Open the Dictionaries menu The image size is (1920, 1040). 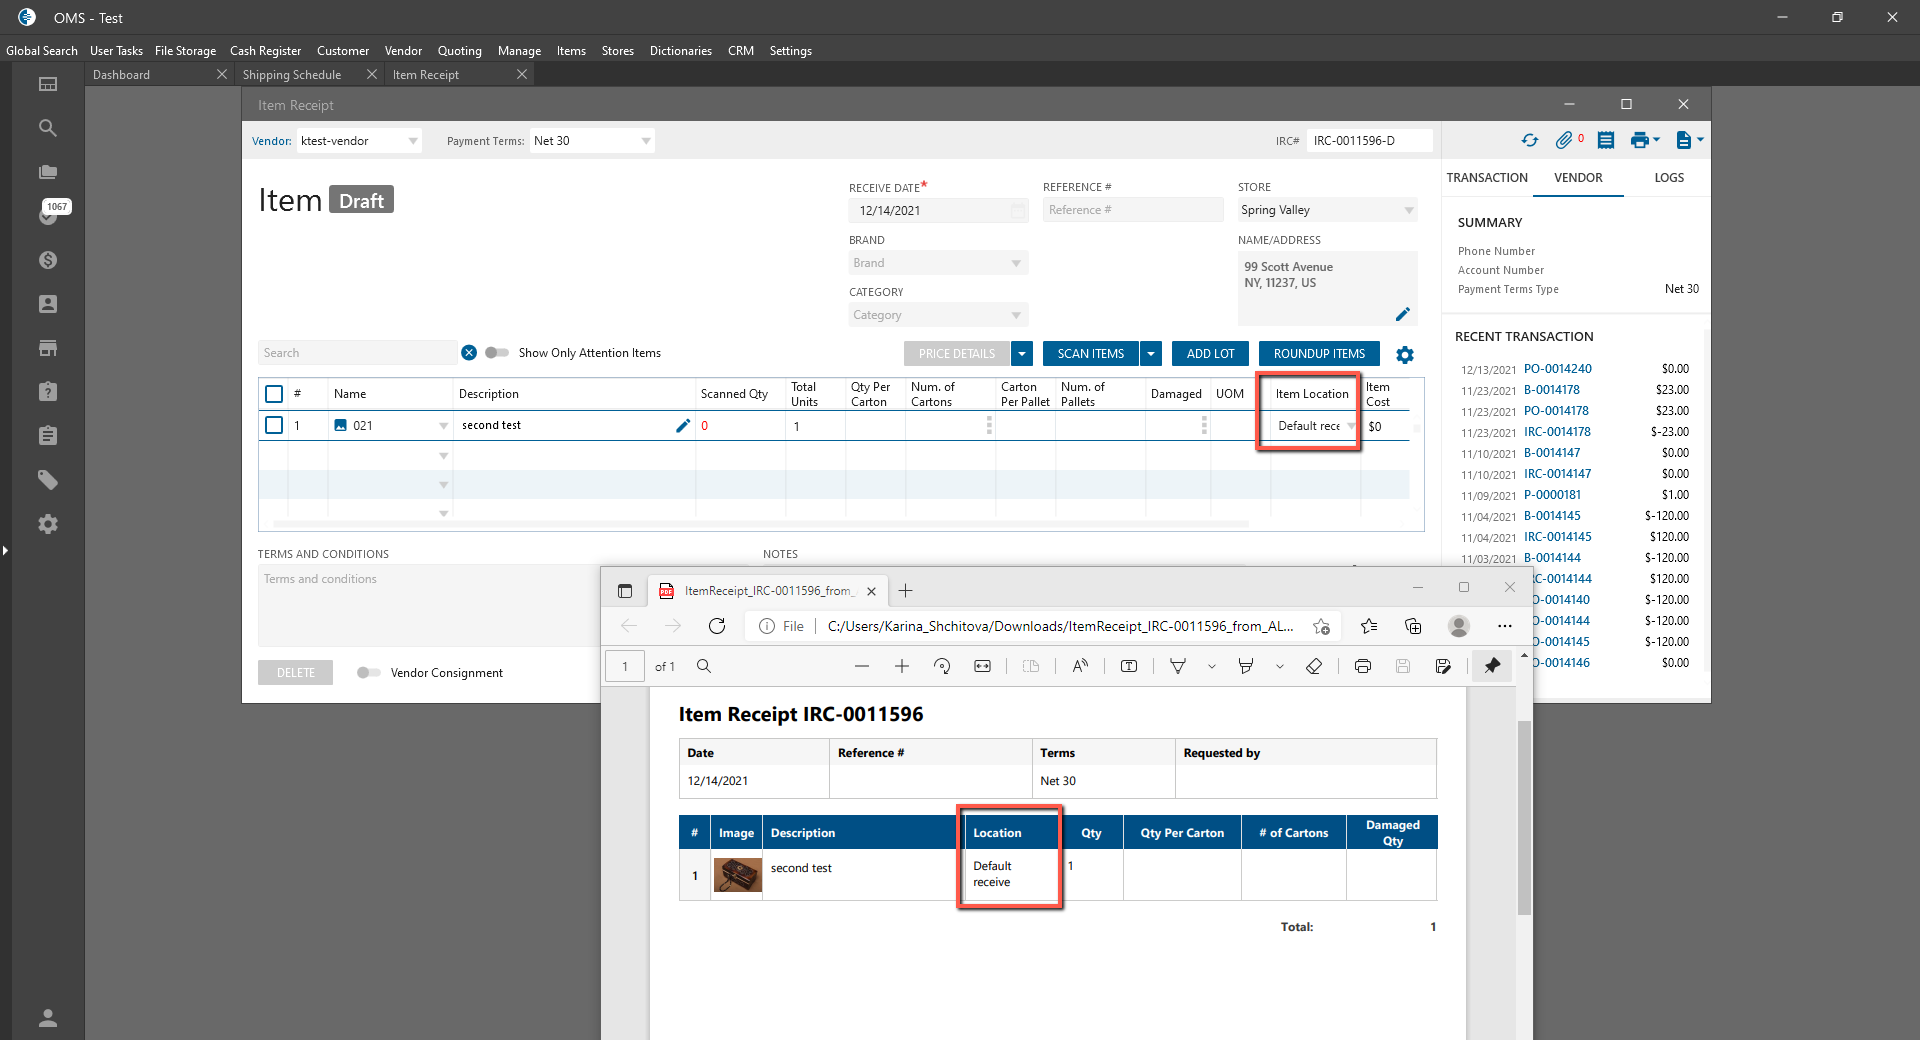(680, 51)
